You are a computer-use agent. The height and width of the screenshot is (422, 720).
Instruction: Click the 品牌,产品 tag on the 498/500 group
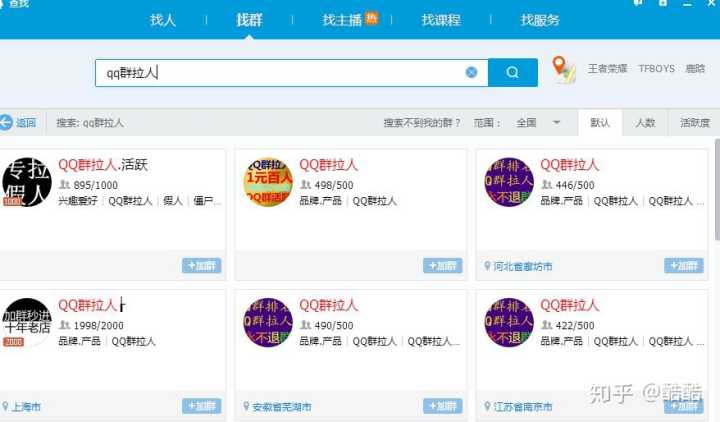click(321, 201)
